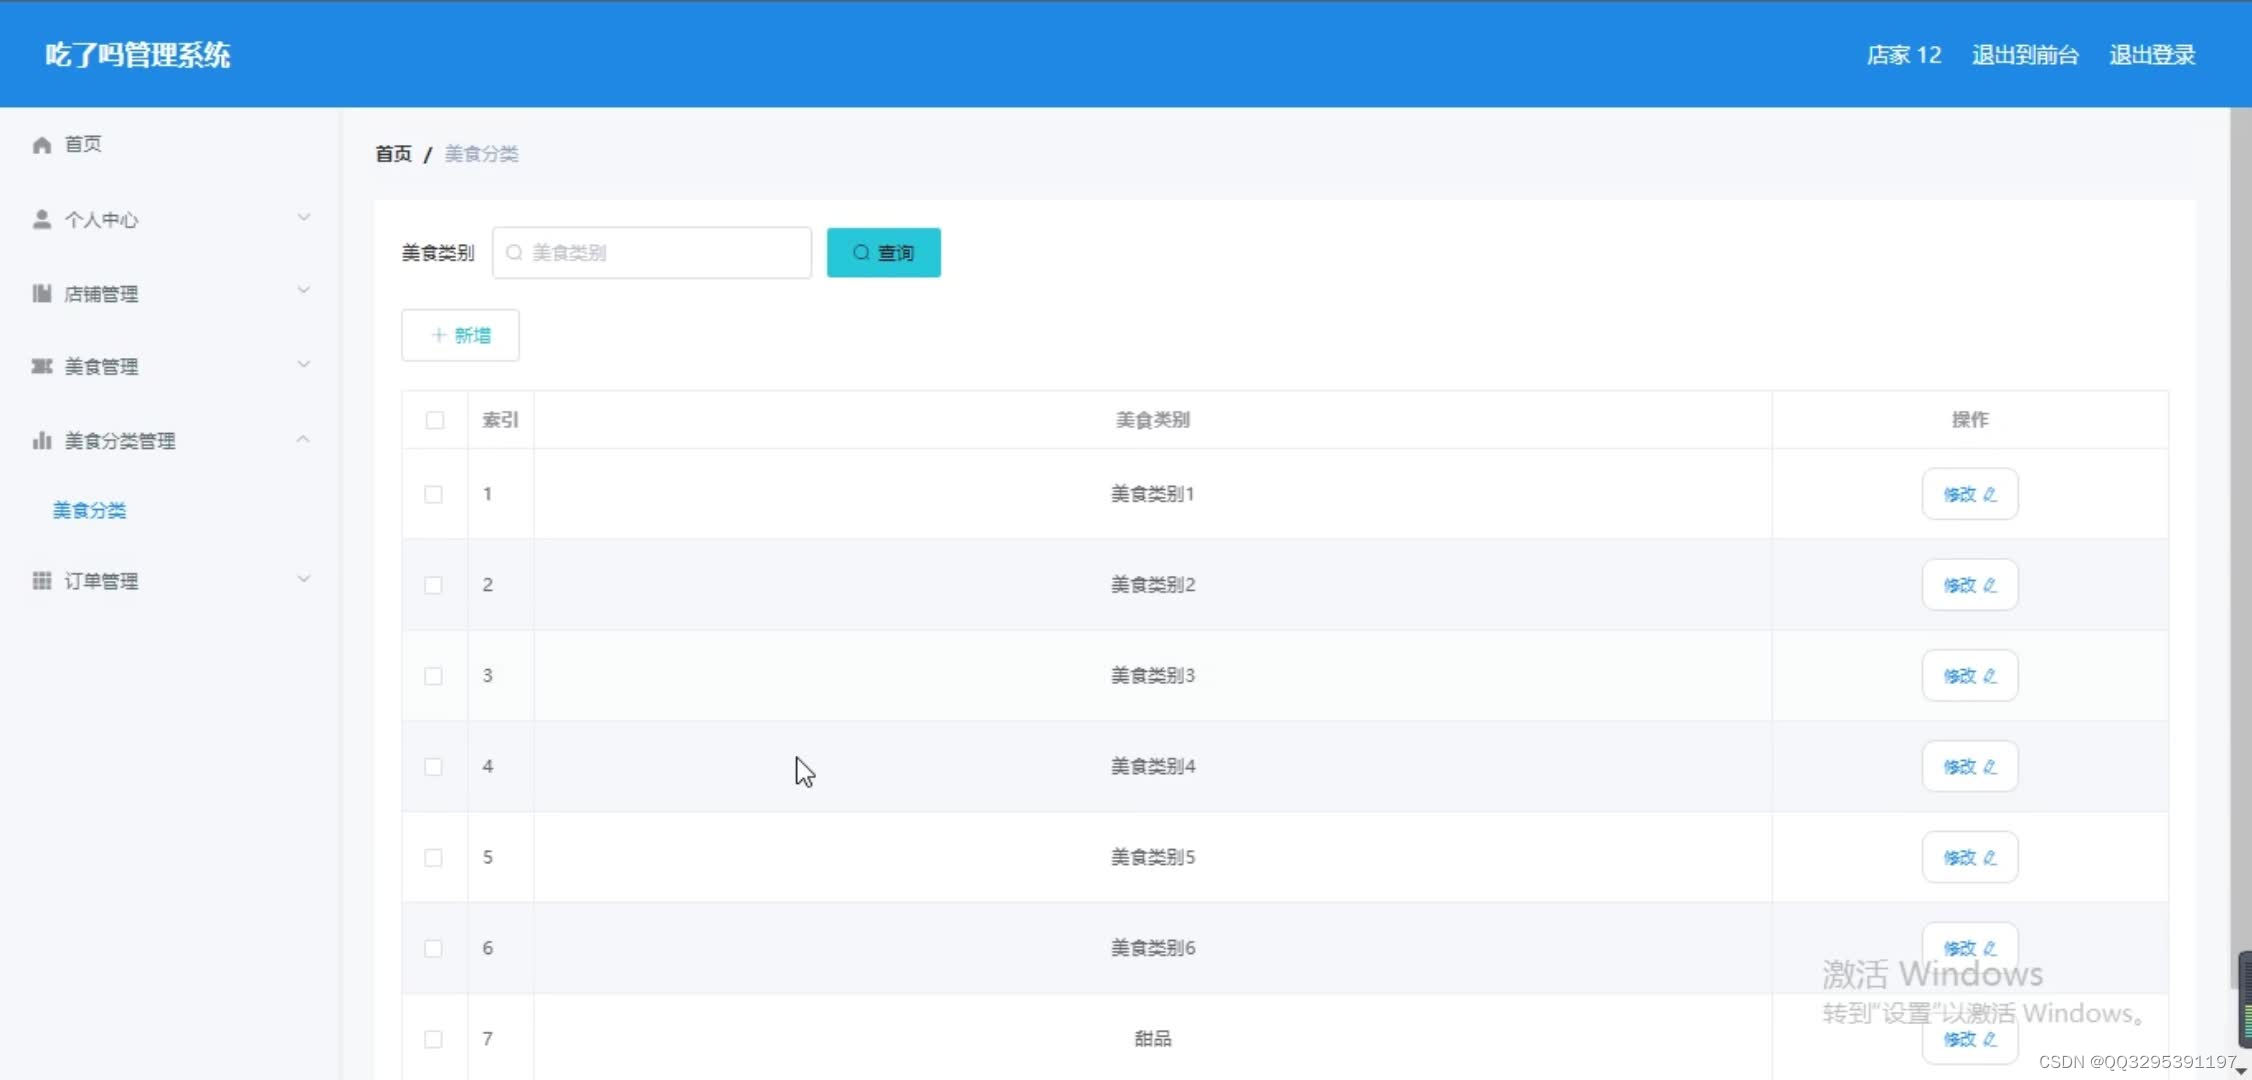Expand the 订单管理 chevron
Viewport: 2252px width, 1080px height.
(x=304, y=579)
